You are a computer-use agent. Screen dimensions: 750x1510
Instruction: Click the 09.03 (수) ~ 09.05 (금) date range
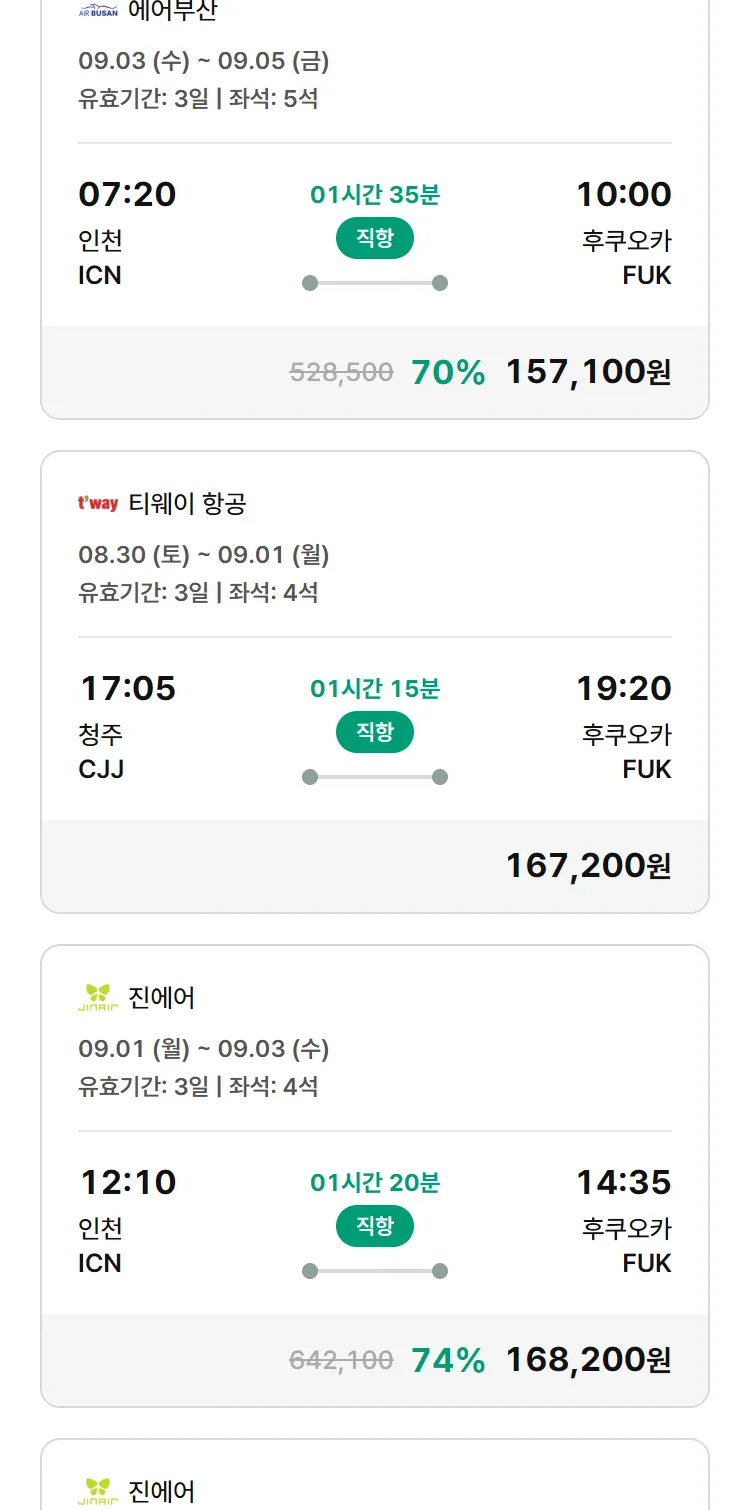click(204, 61)
